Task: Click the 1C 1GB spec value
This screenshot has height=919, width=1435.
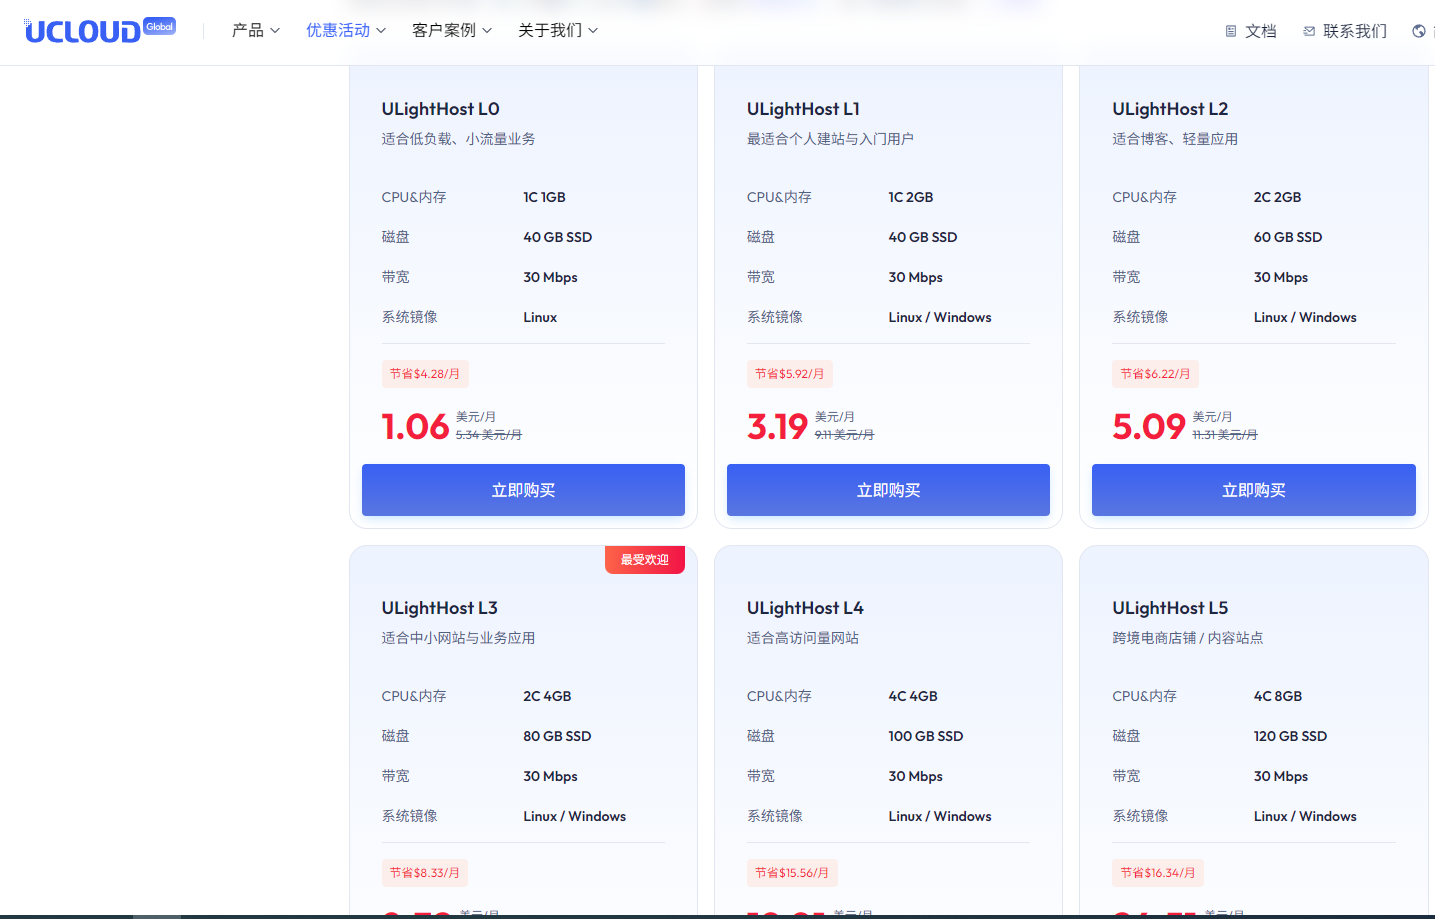Action: [x=545, y=197]
